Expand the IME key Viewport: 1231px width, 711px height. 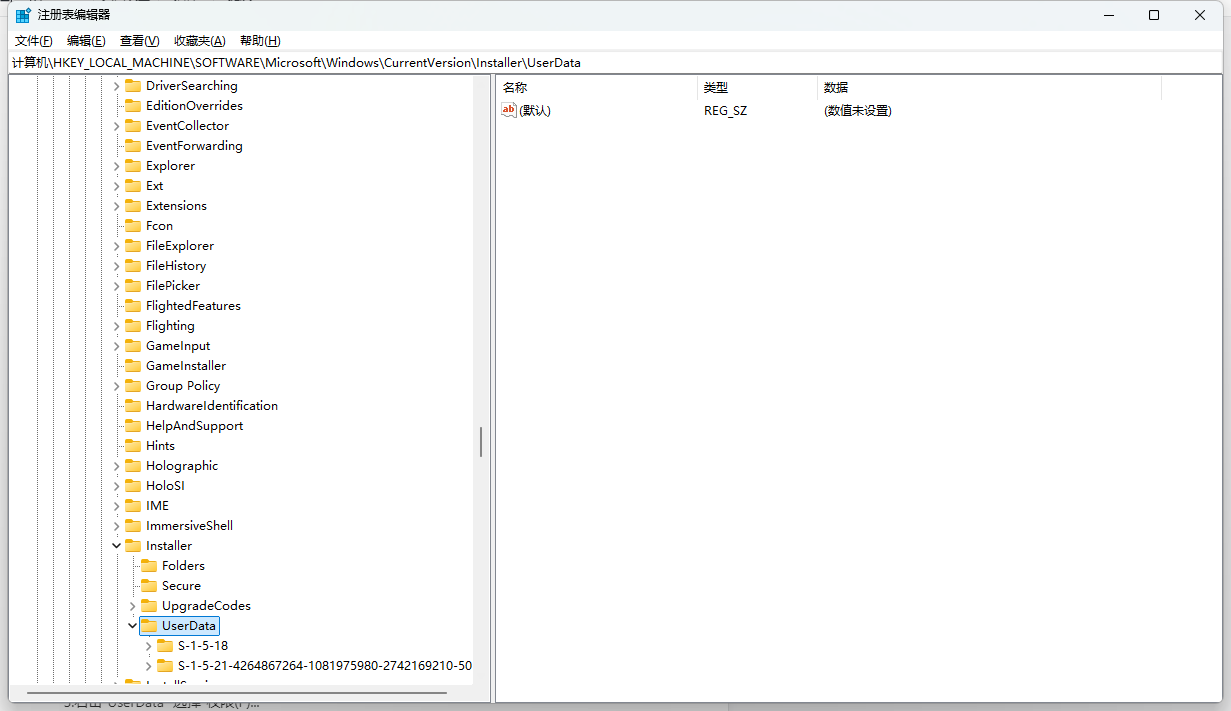116,505
